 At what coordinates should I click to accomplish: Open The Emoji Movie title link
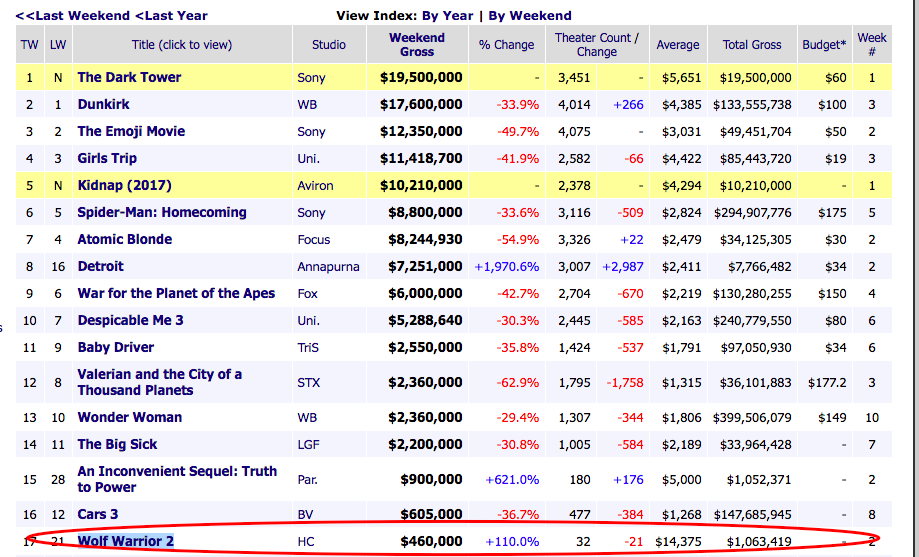pos(131,131)
